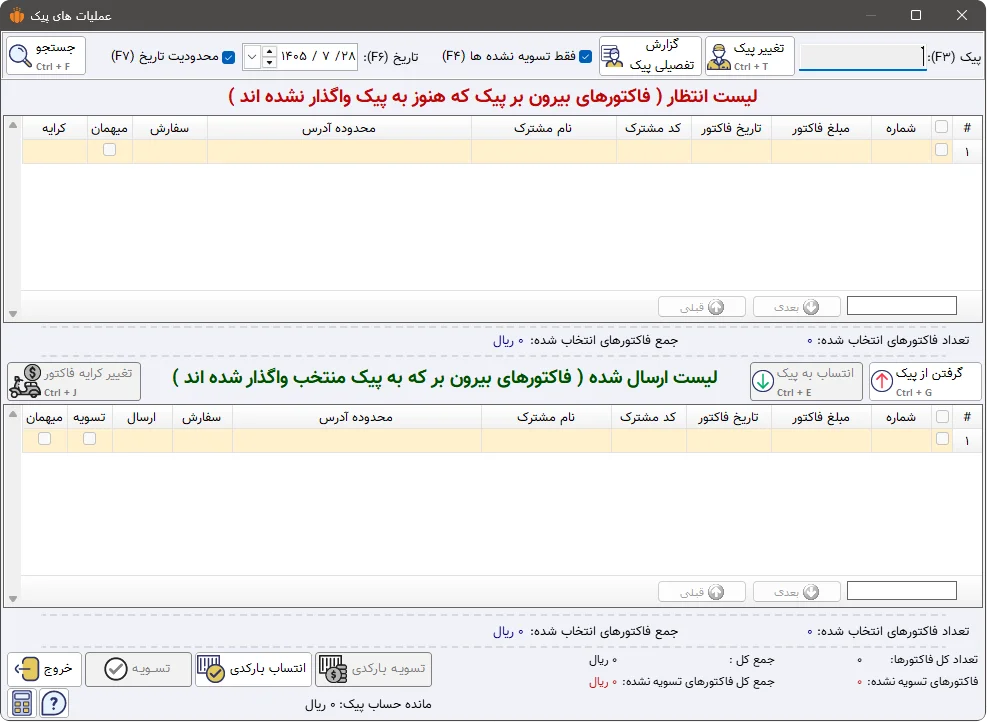Click قبلی button in sent list

[x=702, y=592]
